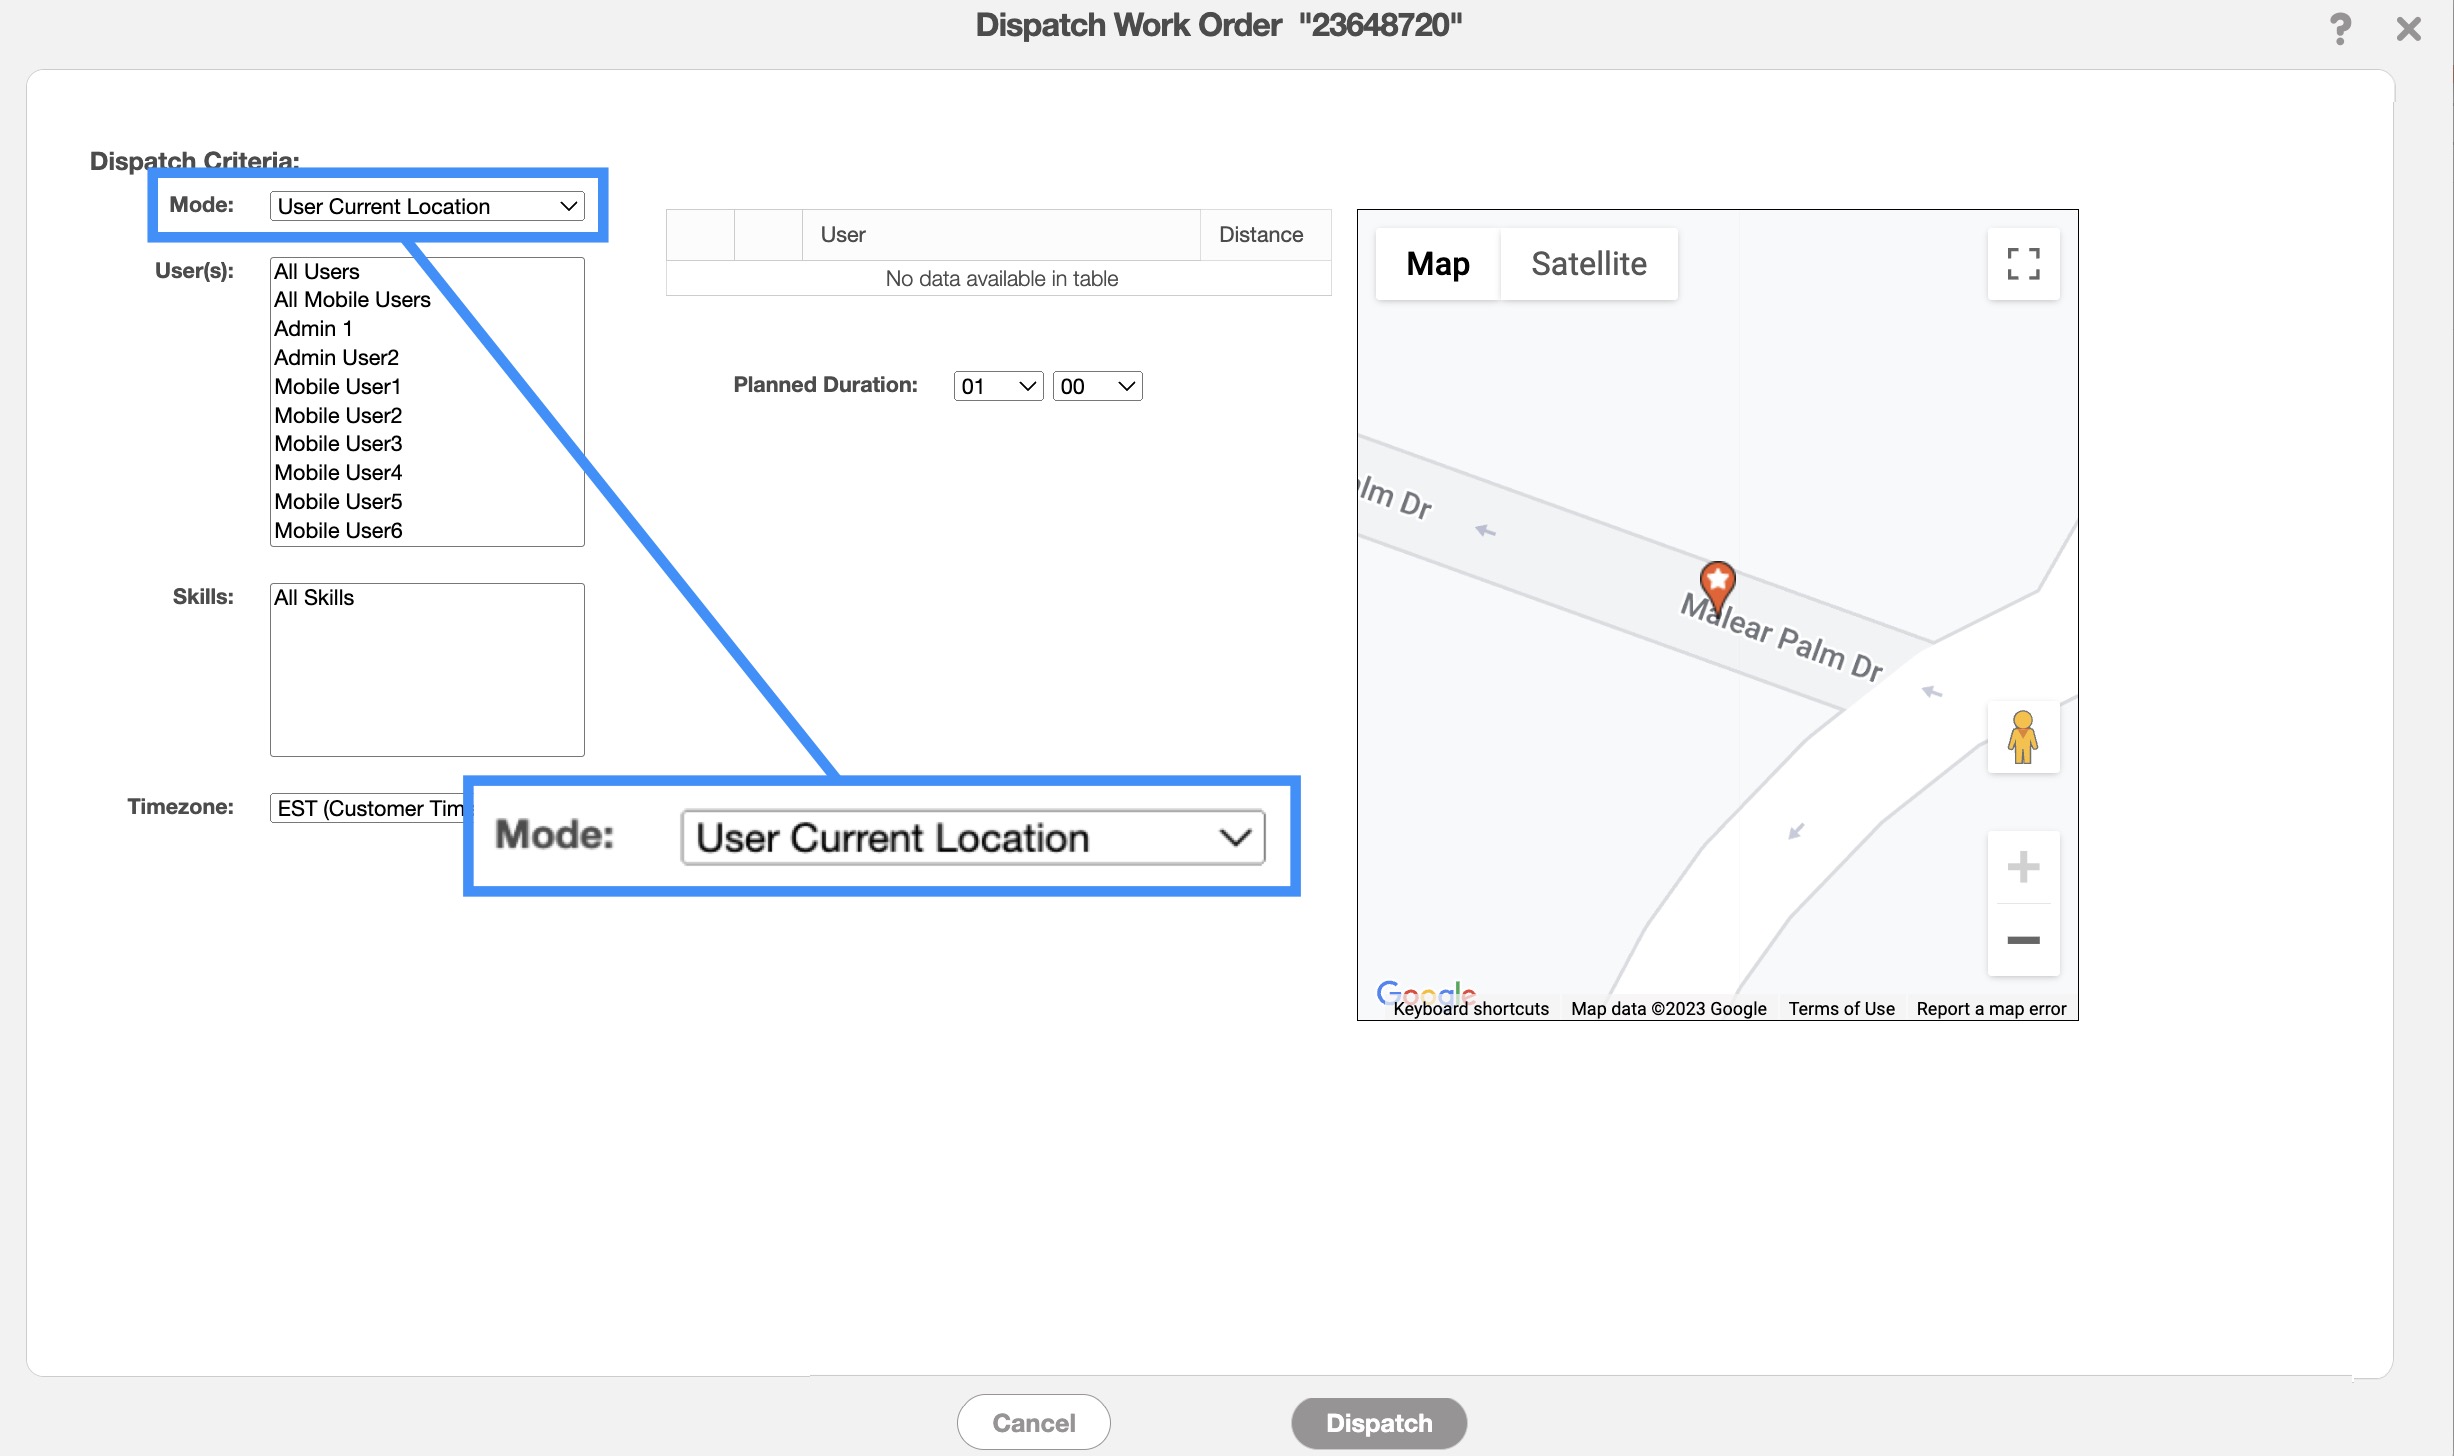Click the help question mark icon
Screen dimensions: 2454x1456
2339,28
